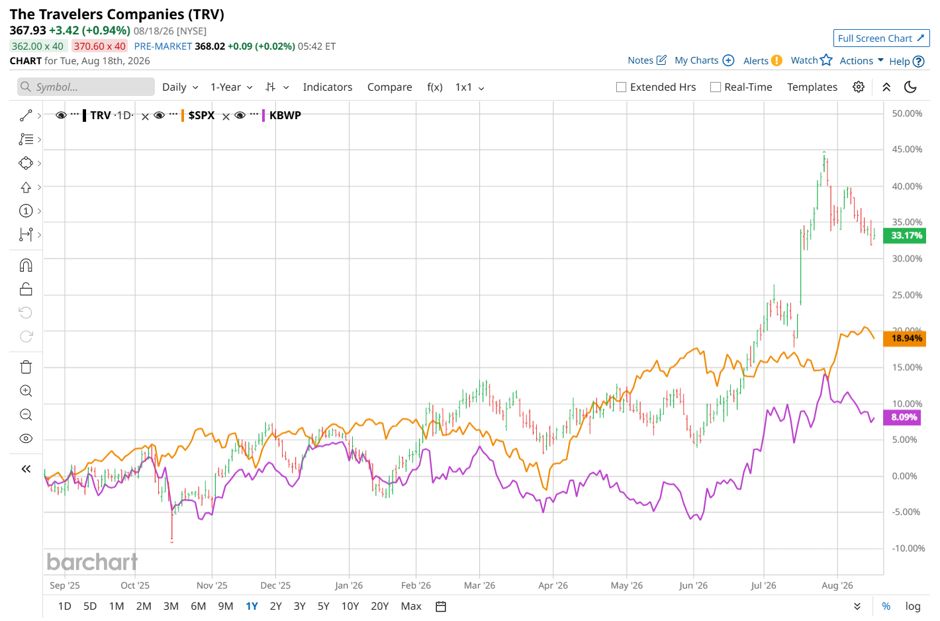The width and height of the screenshot is (940, 621).
Task: Undo the last chart action
Action: 26,313
